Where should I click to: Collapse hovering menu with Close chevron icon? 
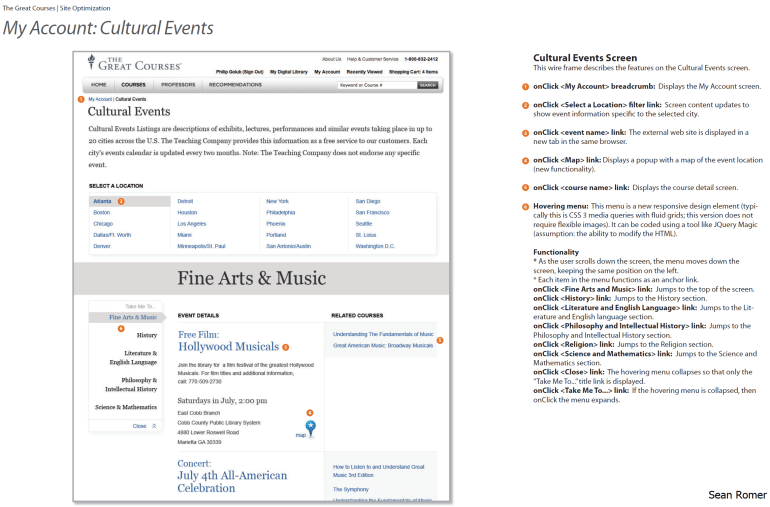[x=154, y=426]
